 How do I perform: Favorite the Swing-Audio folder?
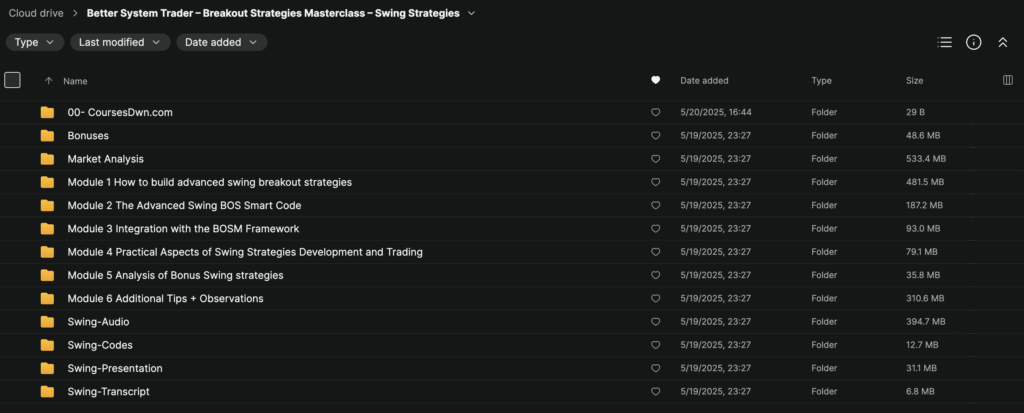click(x=656, y=322)
